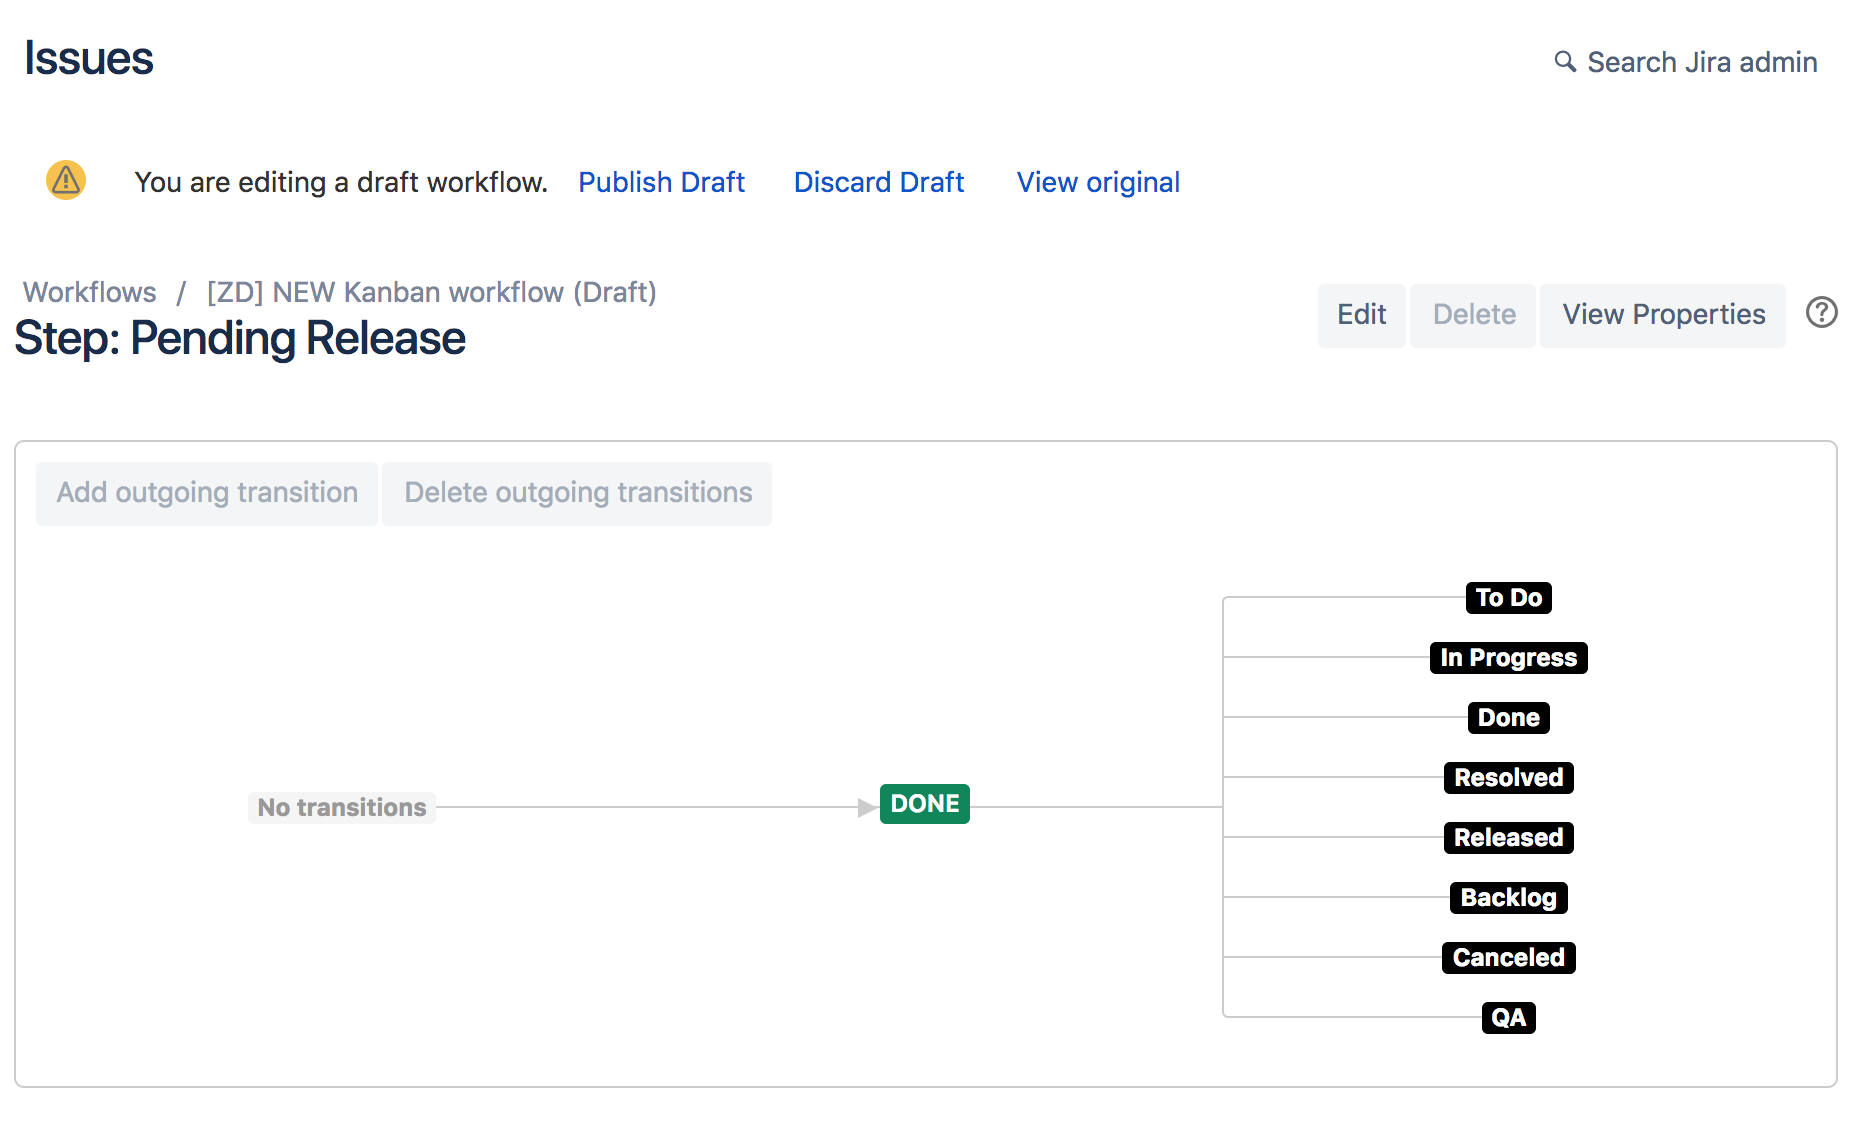Select the Backlog status lozenge
This screenshot has width=1868, height=1144.
[x=1508, y=897]
